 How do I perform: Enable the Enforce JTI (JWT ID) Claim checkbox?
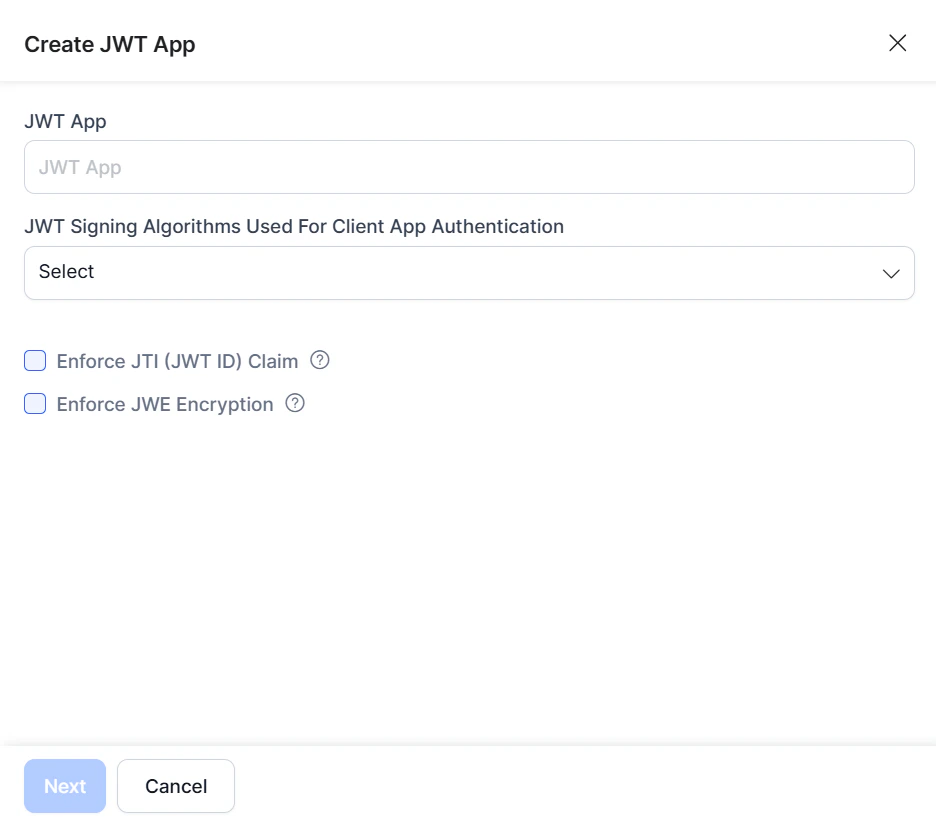(x=35, y=360)
